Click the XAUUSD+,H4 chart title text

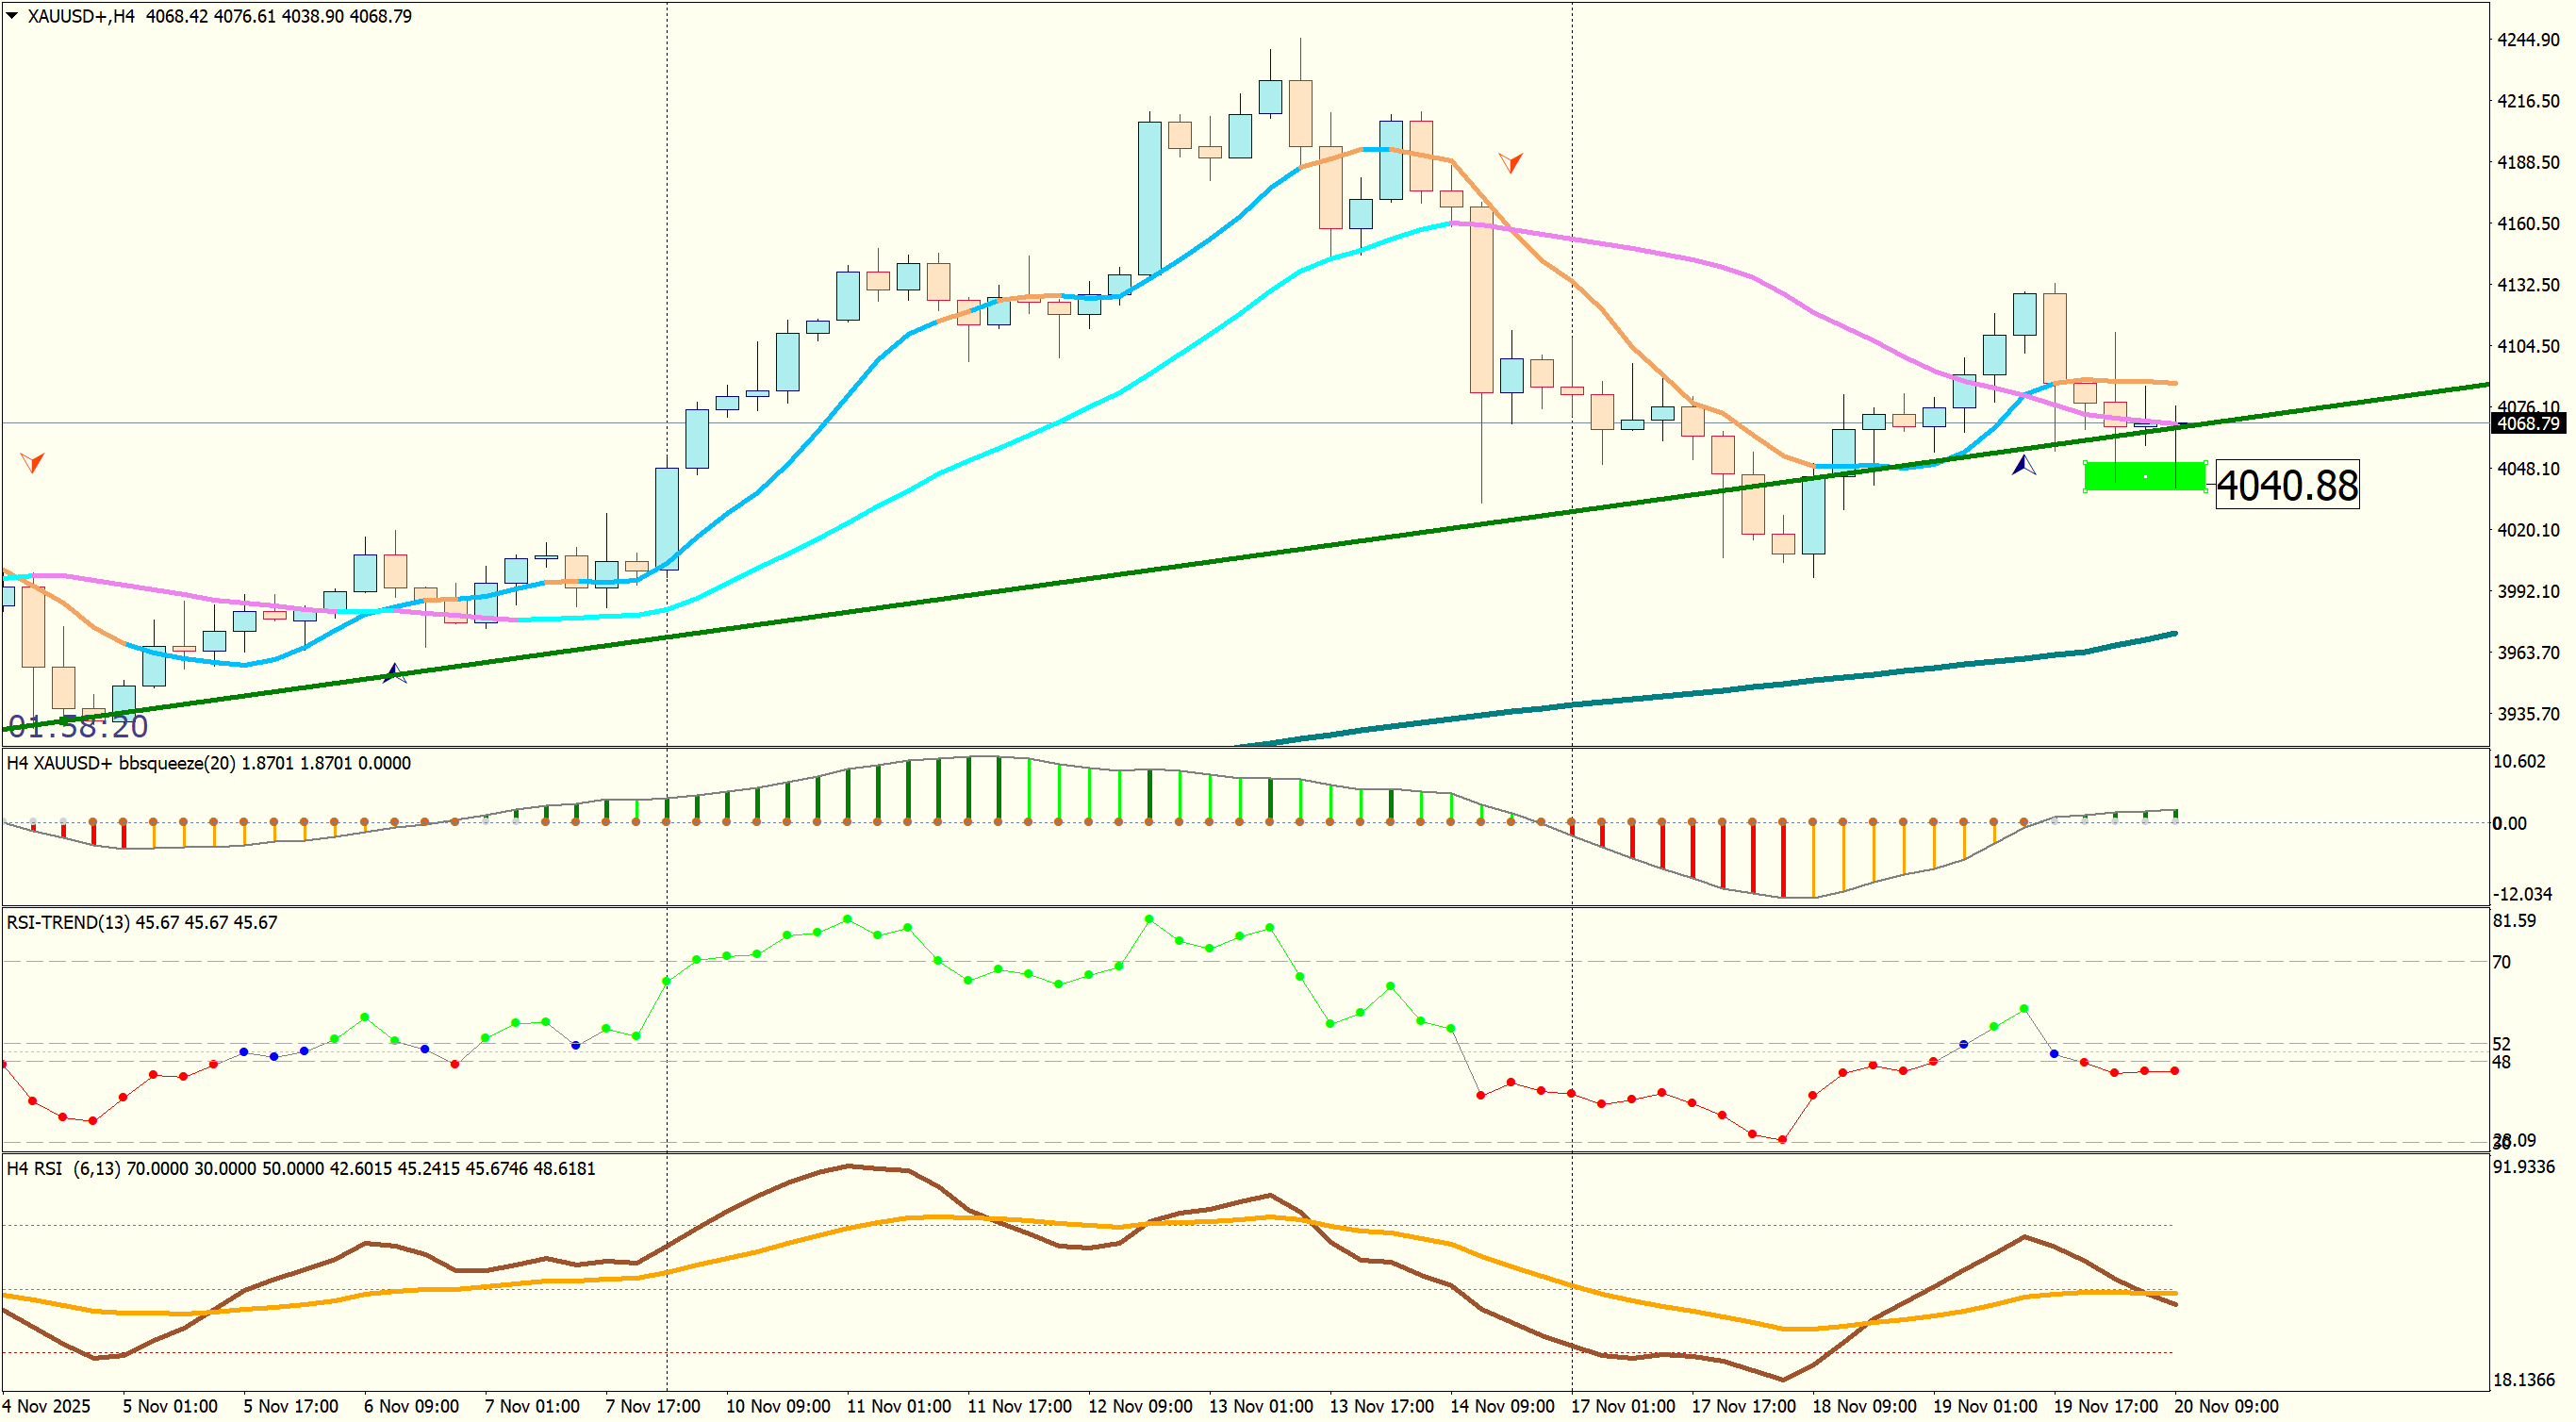pyautogui.click(x=80, y=16)
